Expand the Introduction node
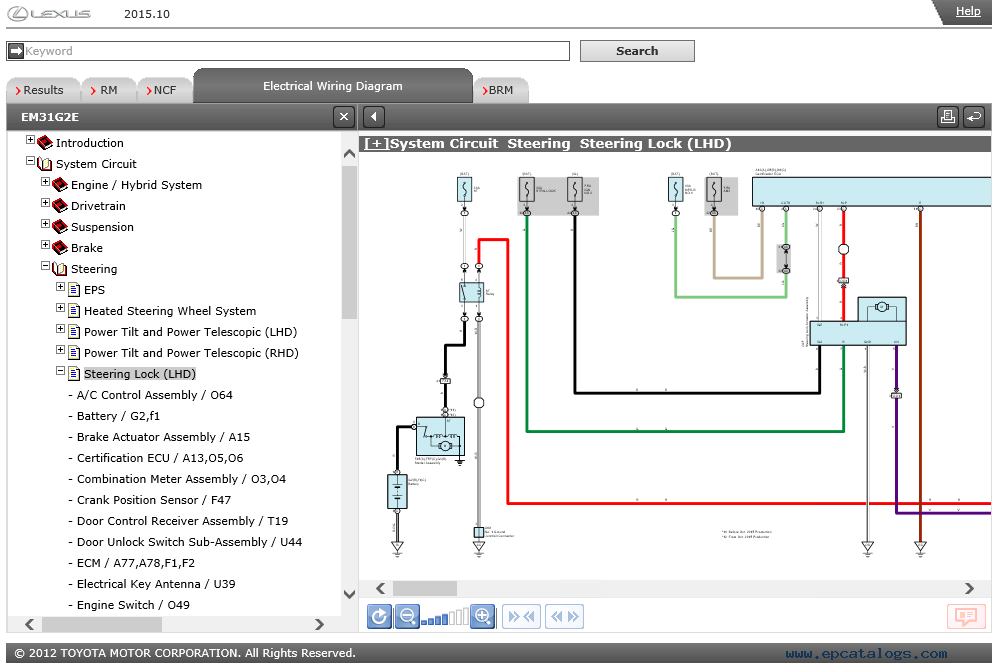This screenshot has height=670, width=998. pyautogui.click(x=30, y=139)
